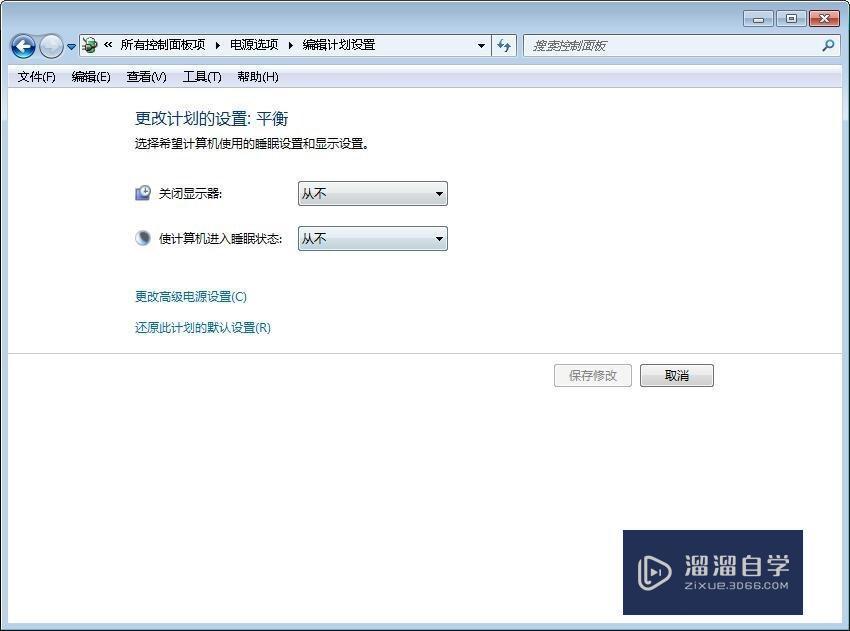This screenshot has height=631, width=850.
Task: Click inside the 搜索控制面板 search field
Action: coord(650,45)
